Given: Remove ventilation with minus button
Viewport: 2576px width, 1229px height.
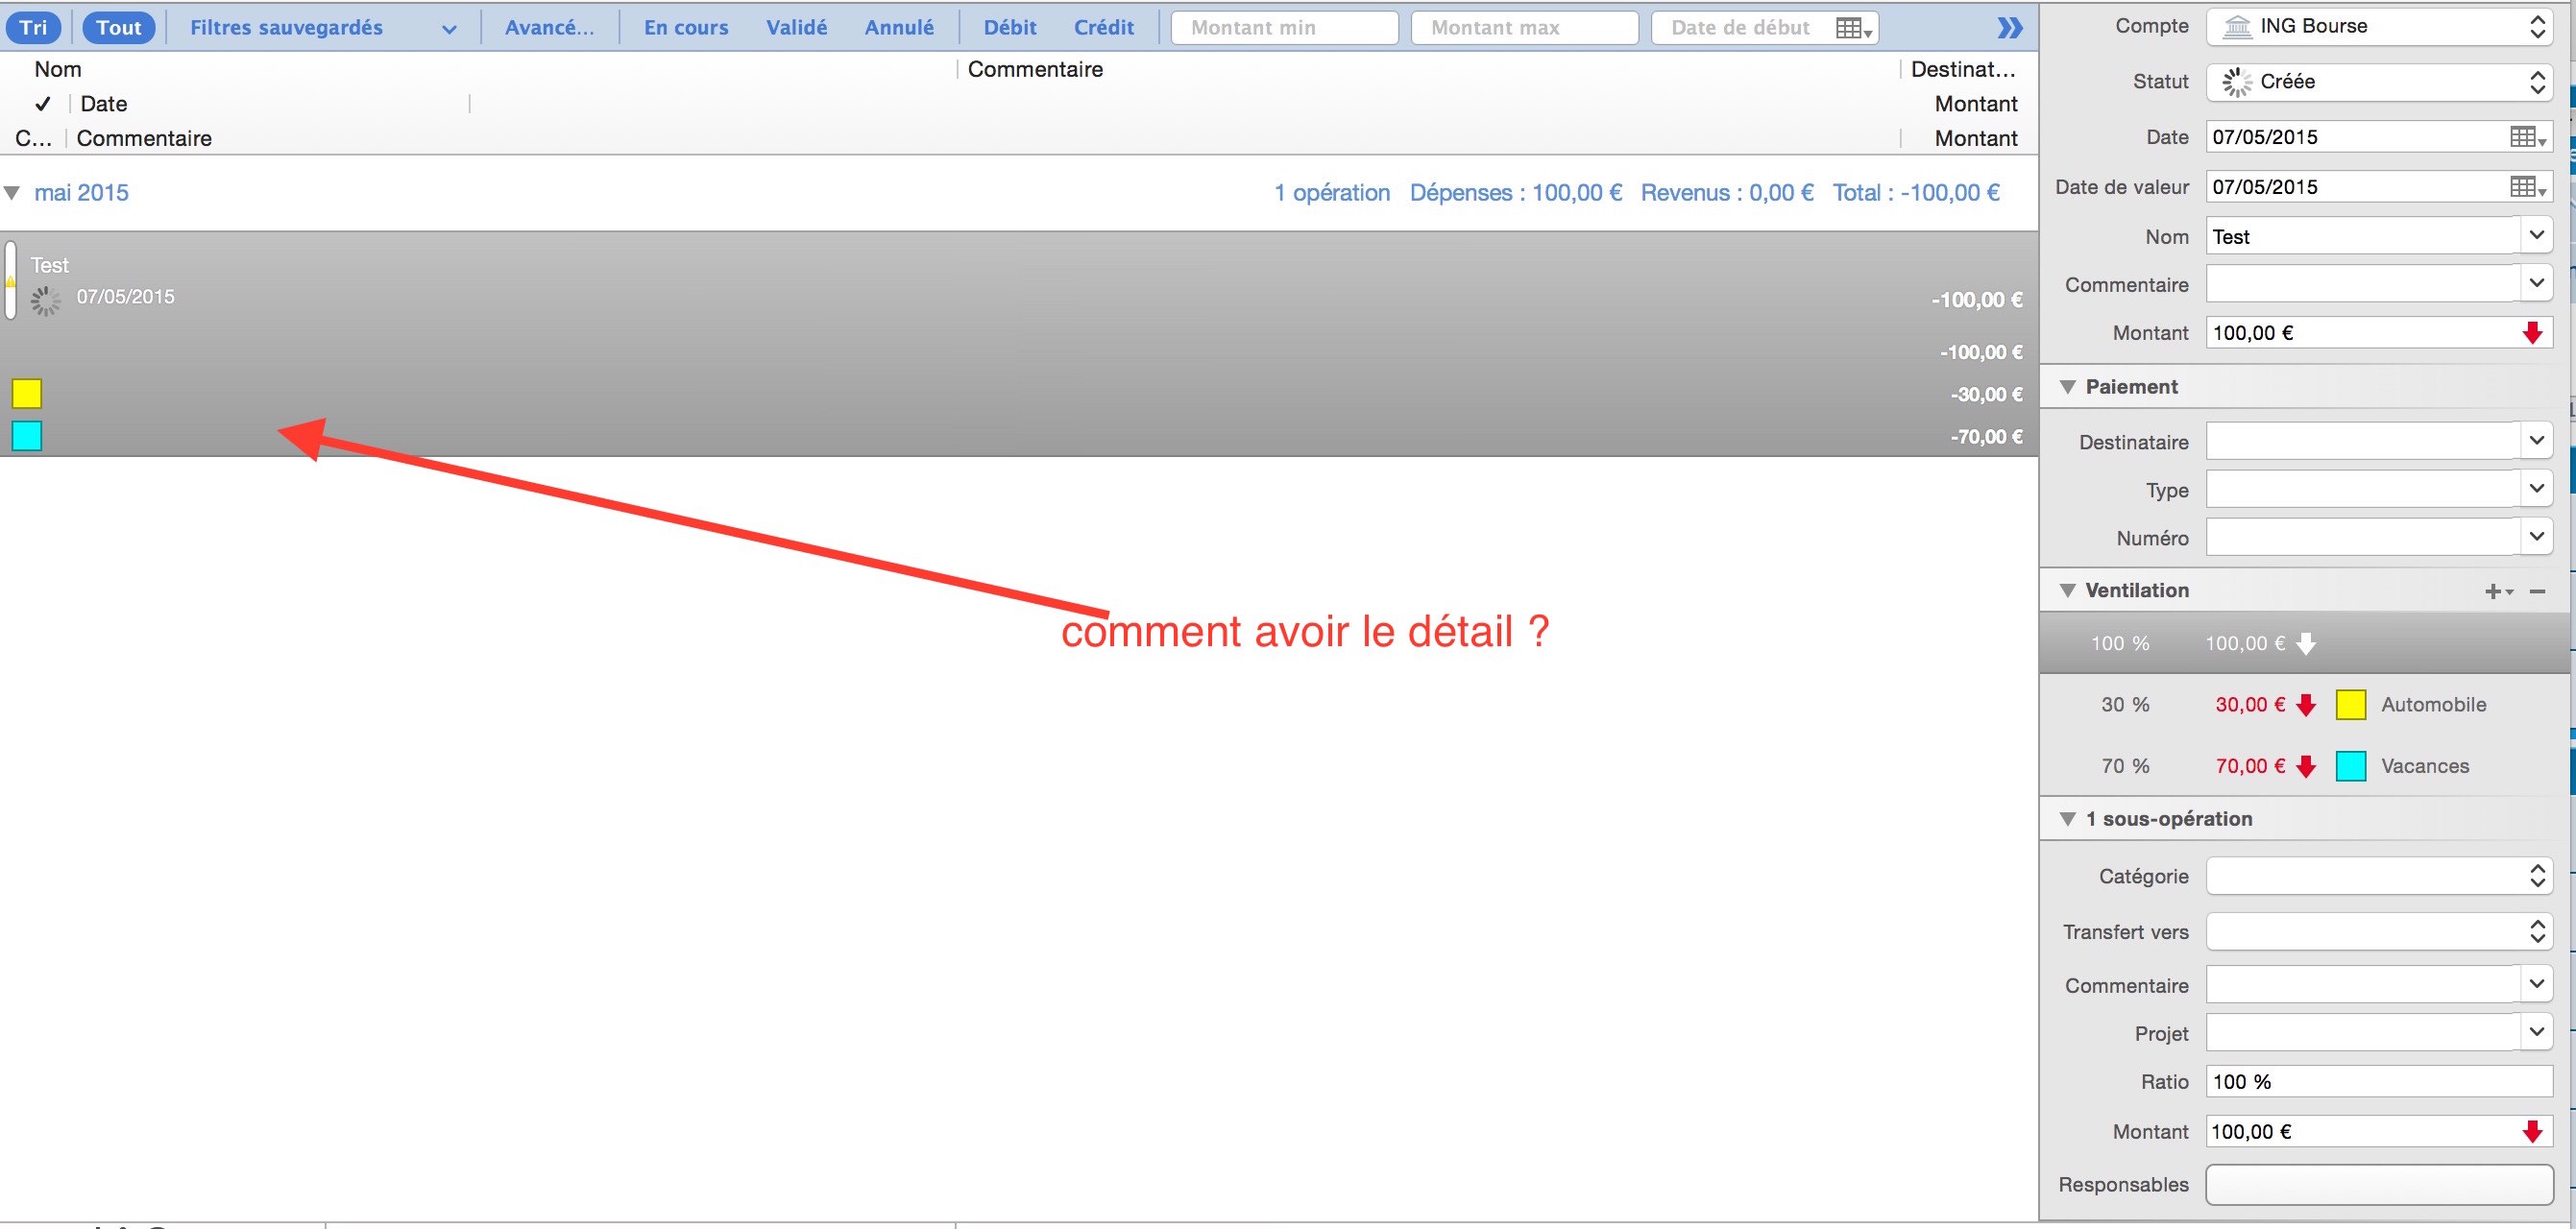Looking at the screenshot, I should pyautogui.click(x=2537, y=592).
